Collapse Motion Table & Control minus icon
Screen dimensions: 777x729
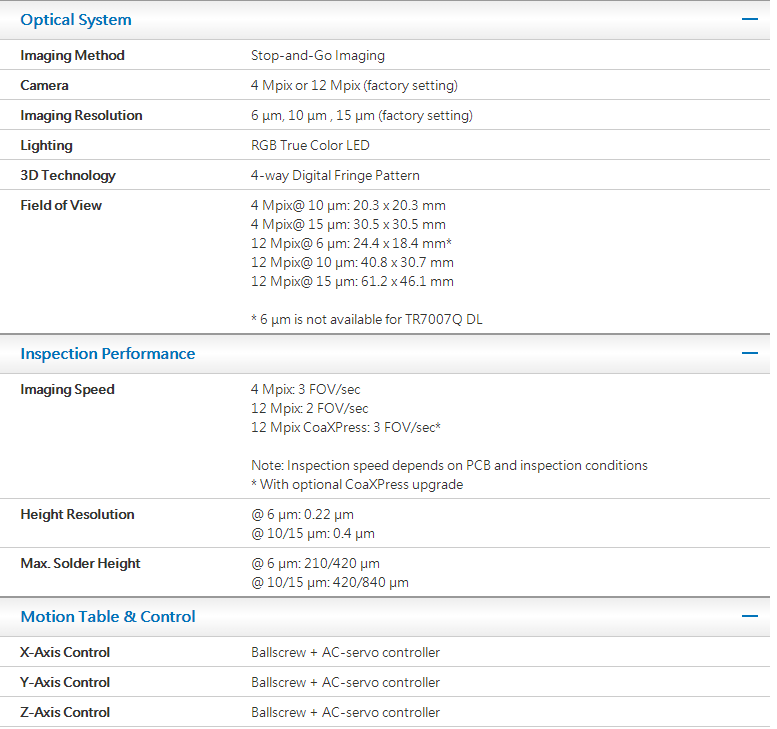point(749,617)
